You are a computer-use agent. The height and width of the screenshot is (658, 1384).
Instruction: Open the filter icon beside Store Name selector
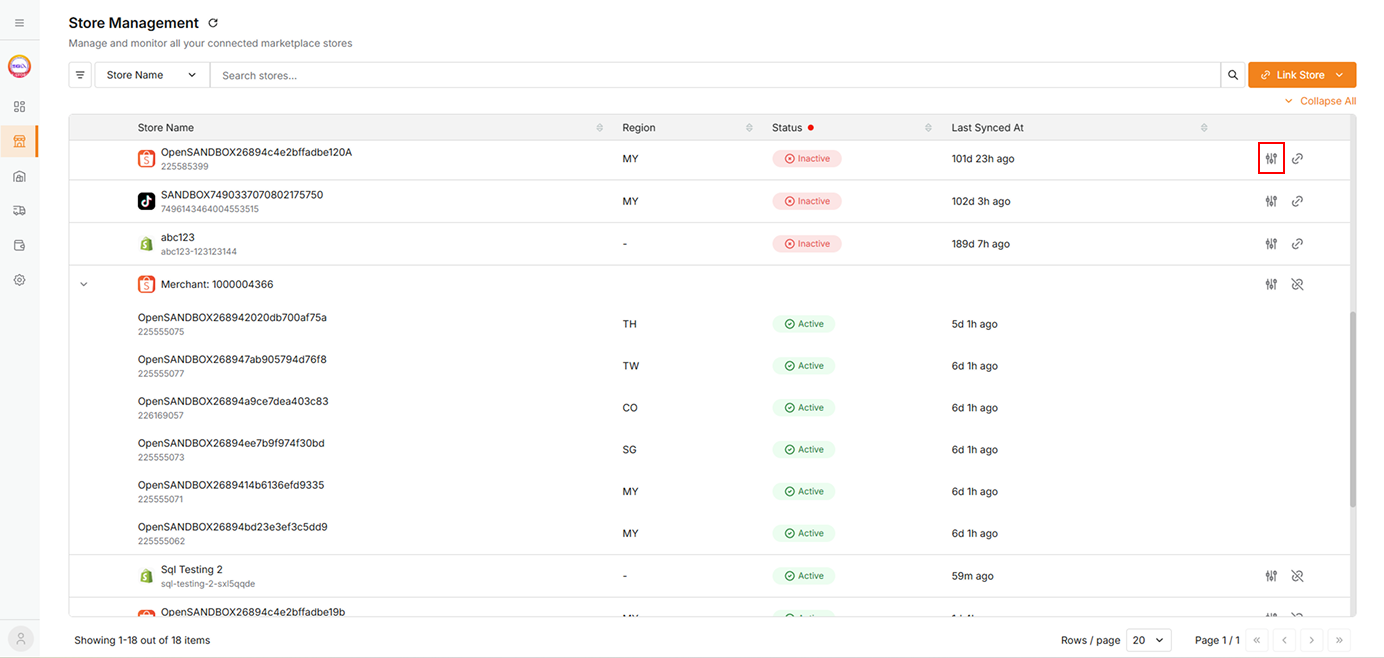coord(80,75)
